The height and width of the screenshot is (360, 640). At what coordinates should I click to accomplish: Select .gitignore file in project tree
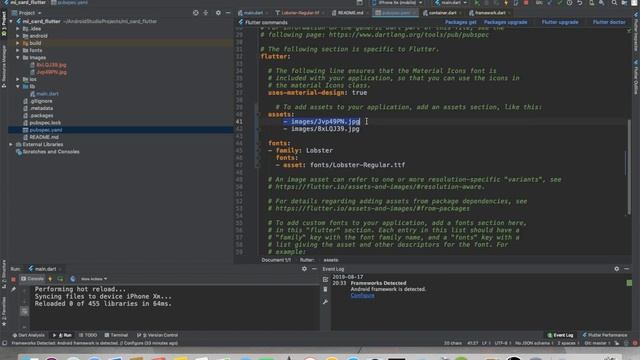(x=41, y=101)
